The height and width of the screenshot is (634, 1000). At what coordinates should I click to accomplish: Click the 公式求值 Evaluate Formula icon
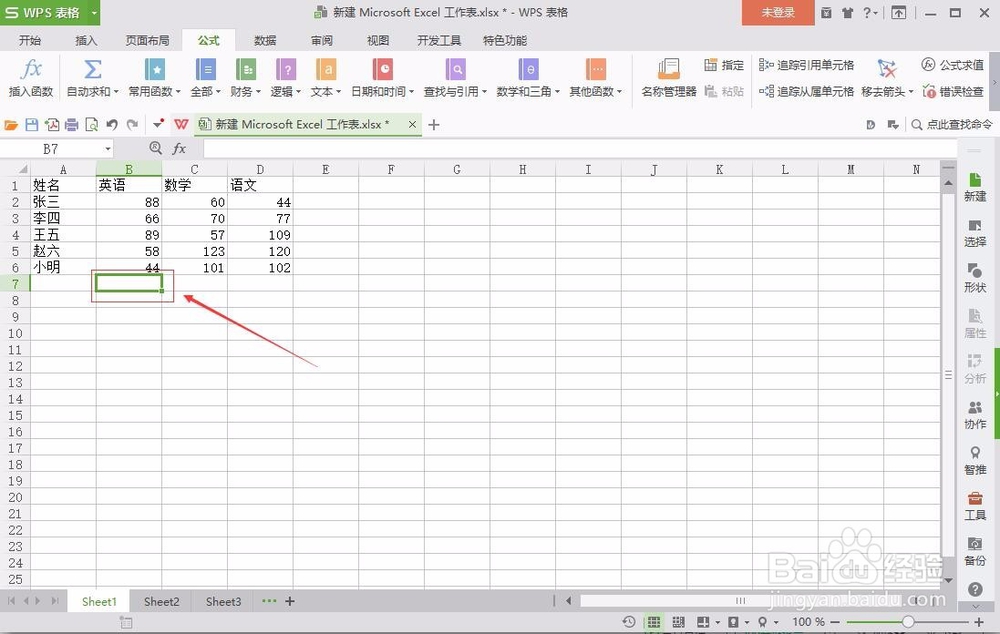pyautogui.click(x=951, y=64)
